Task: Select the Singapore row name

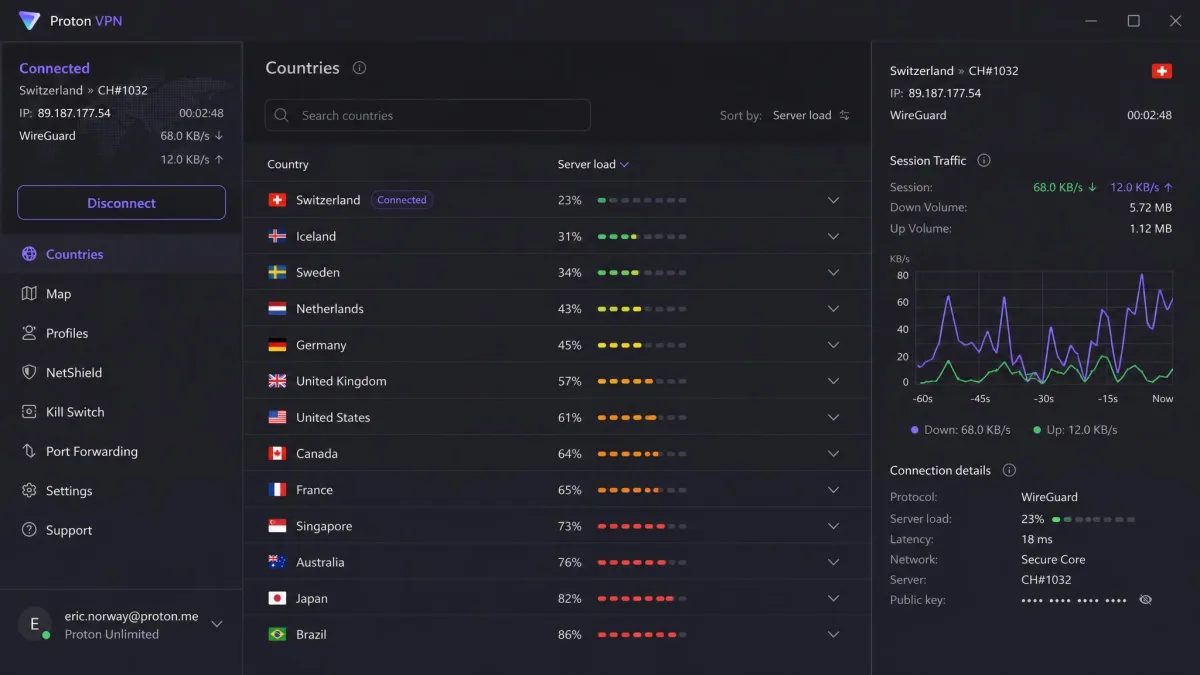Action: coord(324,526)
